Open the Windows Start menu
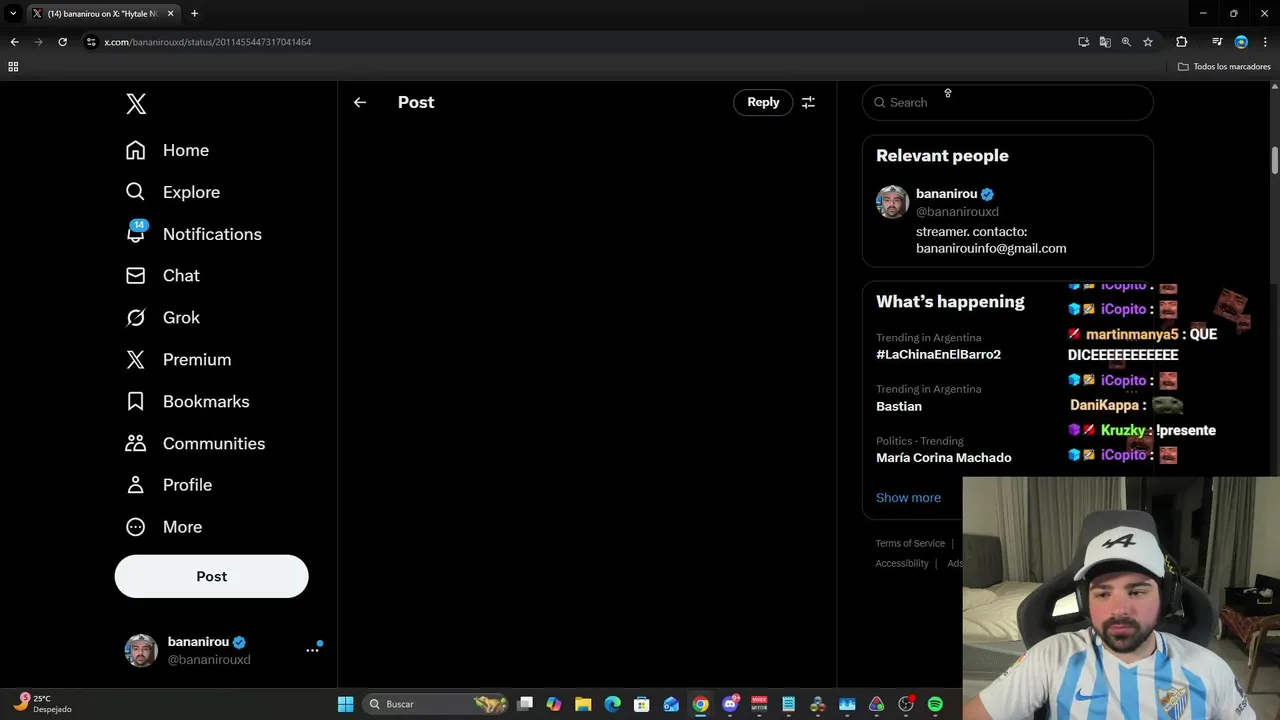The image size is (1280, 720). pos(345,704)
